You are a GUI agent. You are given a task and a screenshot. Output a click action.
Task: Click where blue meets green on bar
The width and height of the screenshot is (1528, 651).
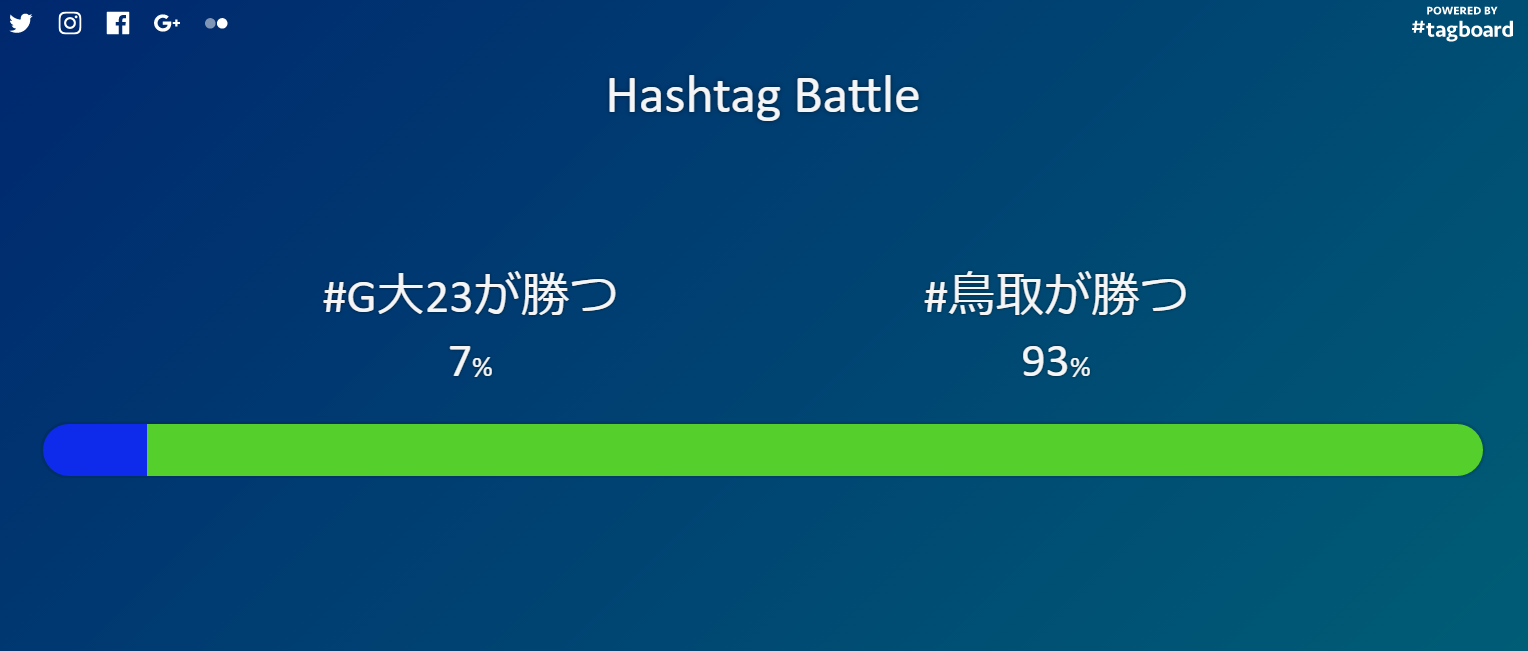pos(147,450)
